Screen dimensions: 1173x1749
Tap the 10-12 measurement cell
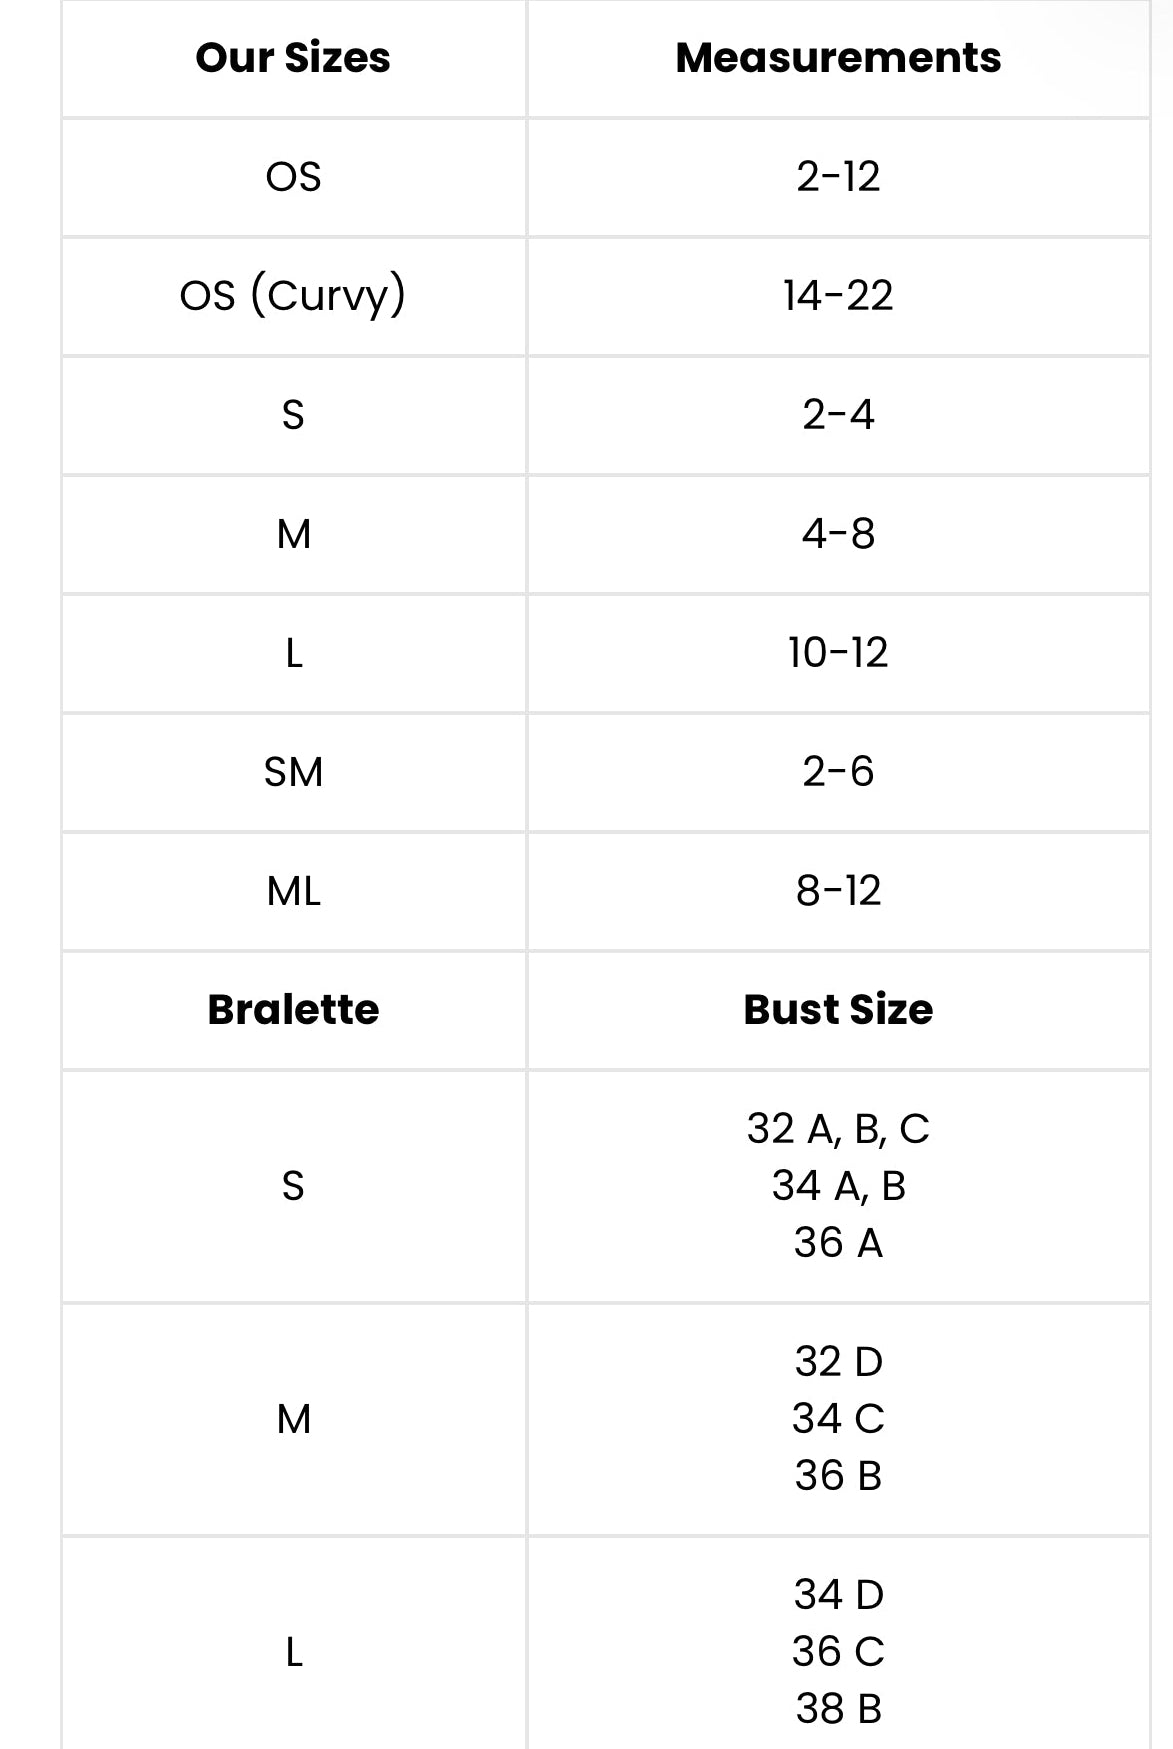click(838, 653)
